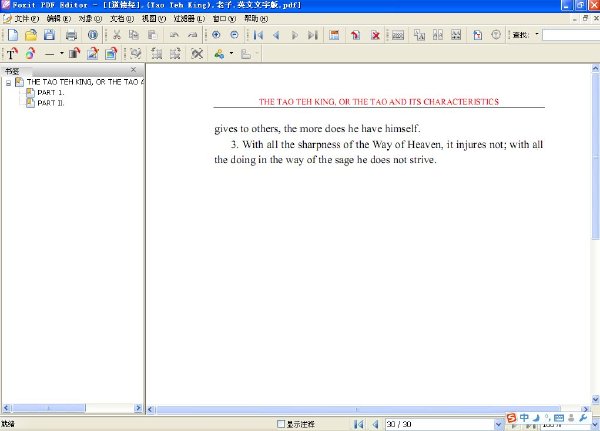
Task: Add gradient shading object tool
Action: click(x=74, y=54)
